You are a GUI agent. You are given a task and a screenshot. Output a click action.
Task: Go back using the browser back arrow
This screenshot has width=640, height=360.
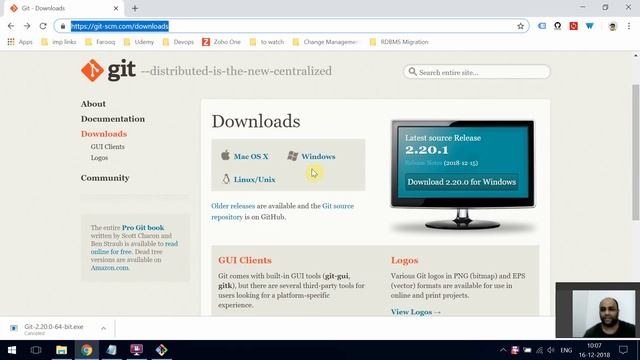pos(11,26)
